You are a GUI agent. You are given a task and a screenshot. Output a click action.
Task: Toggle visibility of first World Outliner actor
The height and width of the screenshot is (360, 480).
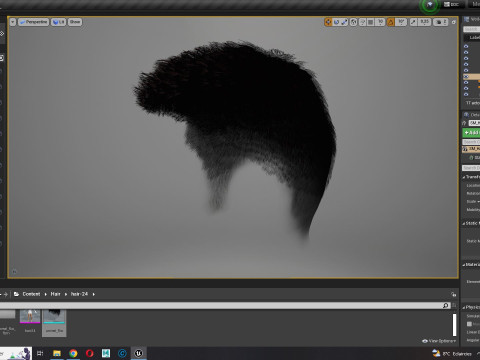pyautogui.click(x=466, y=46)
